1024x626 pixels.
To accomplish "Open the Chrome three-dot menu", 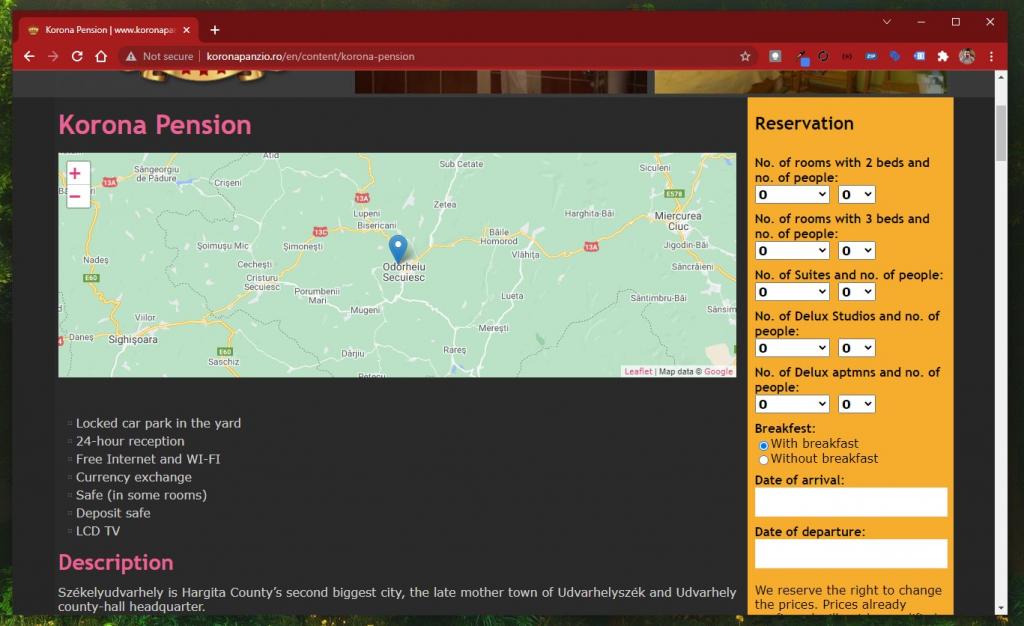I will (991, 57).
